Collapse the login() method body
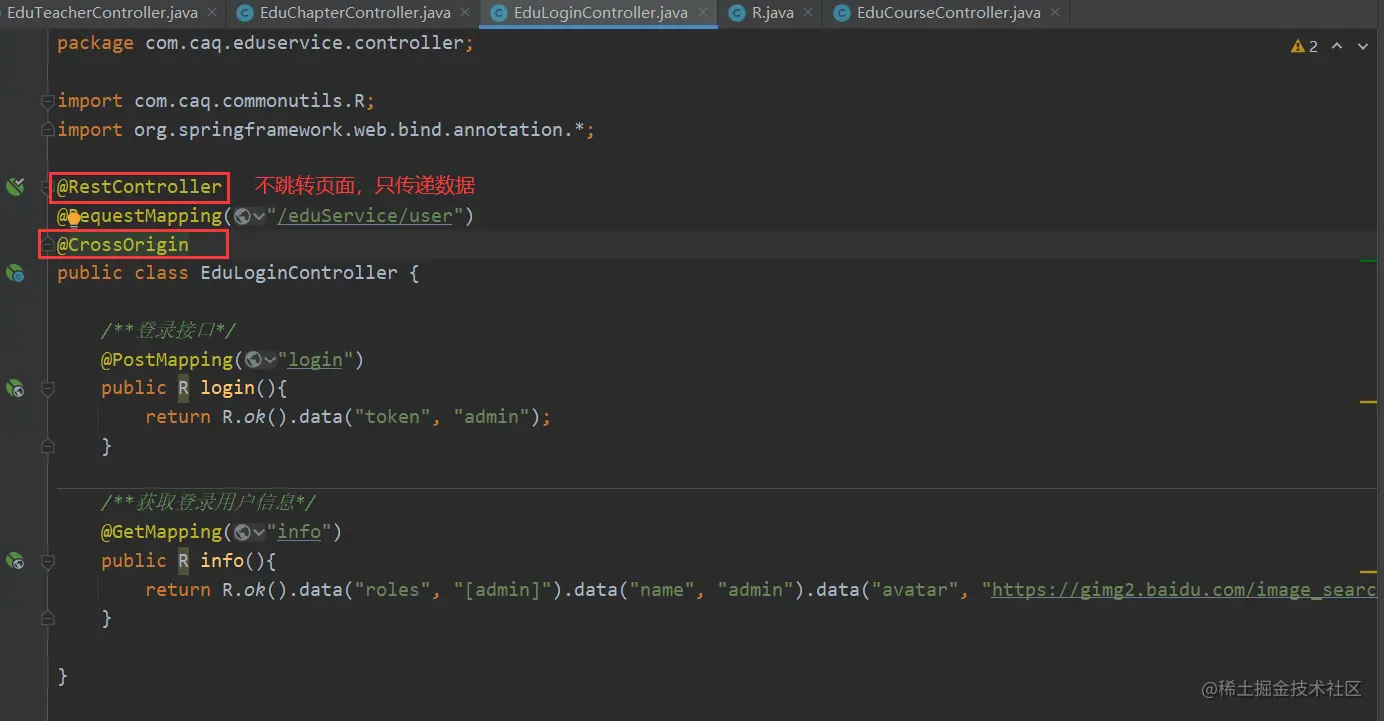The width and height of the screenshot is (1384, 721). click(x=47, y=388)
